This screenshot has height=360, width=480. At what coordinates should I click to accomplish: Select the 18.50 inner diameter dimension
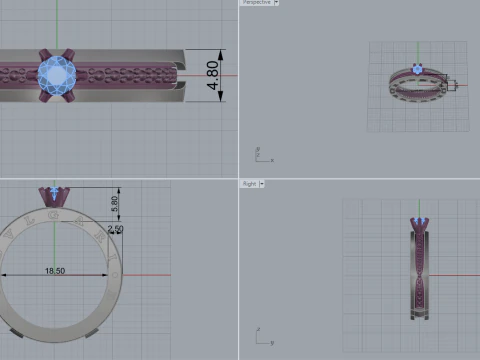pyautogui.click(x=55, y=271)
